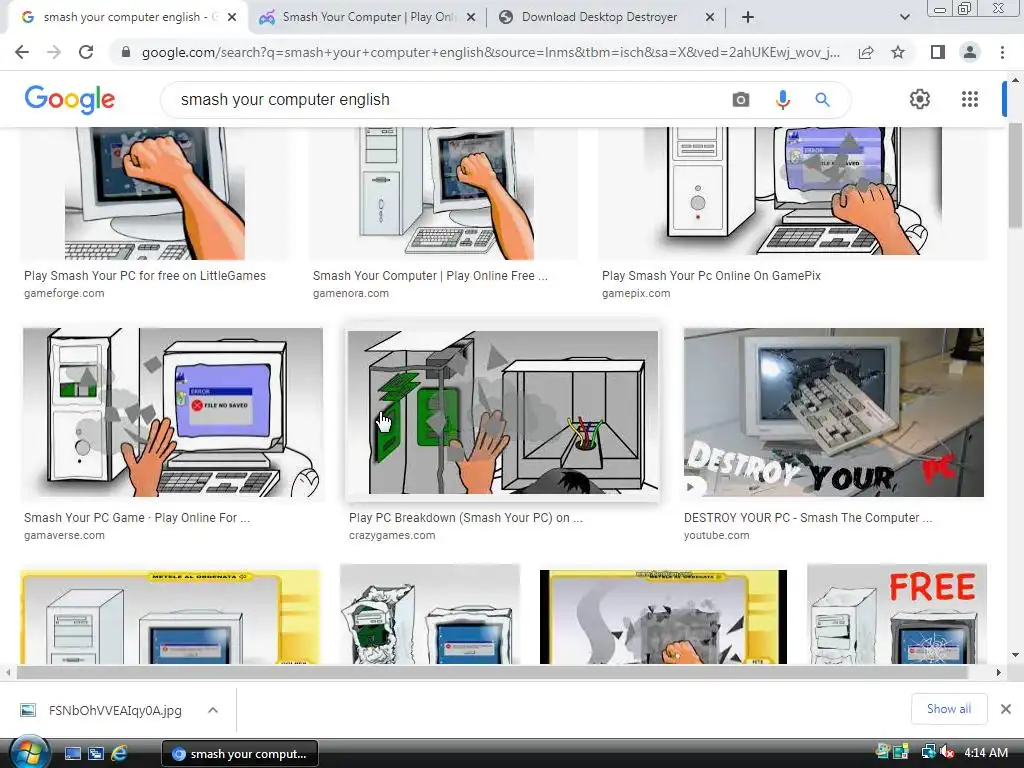This screenshot has width=1024, height=768.
Task: Click Show all downloads button
Action: click(949, 709)
